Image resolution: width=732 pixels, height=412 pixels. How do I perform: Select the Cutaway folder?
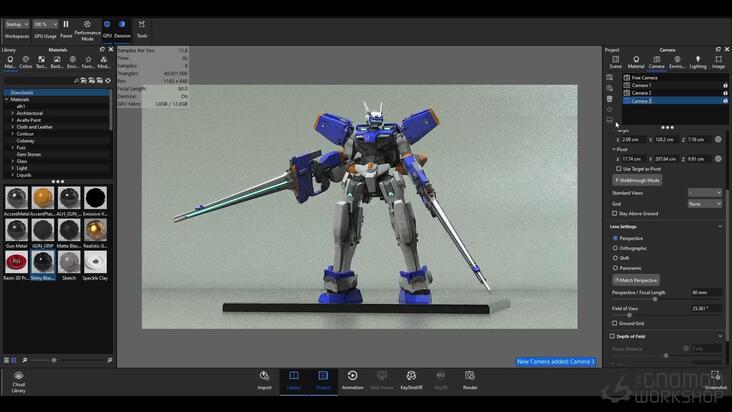(x=26, y=140)
